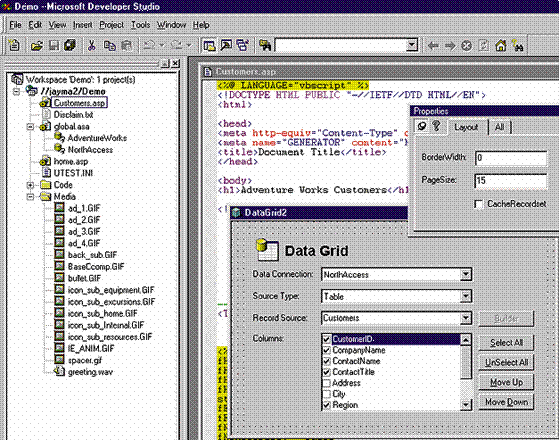Click the Window List toolbar icon

243,45
